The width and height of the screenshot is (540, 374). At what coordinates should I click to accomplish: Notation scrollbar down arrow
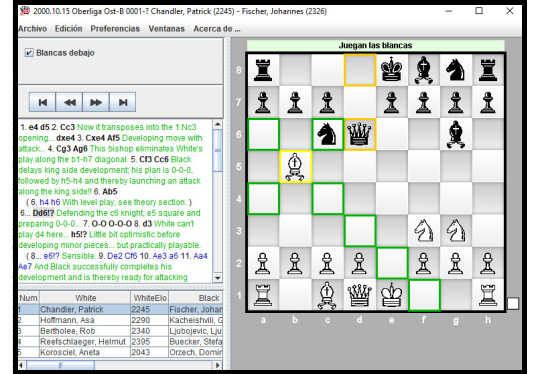click(218, 278)
